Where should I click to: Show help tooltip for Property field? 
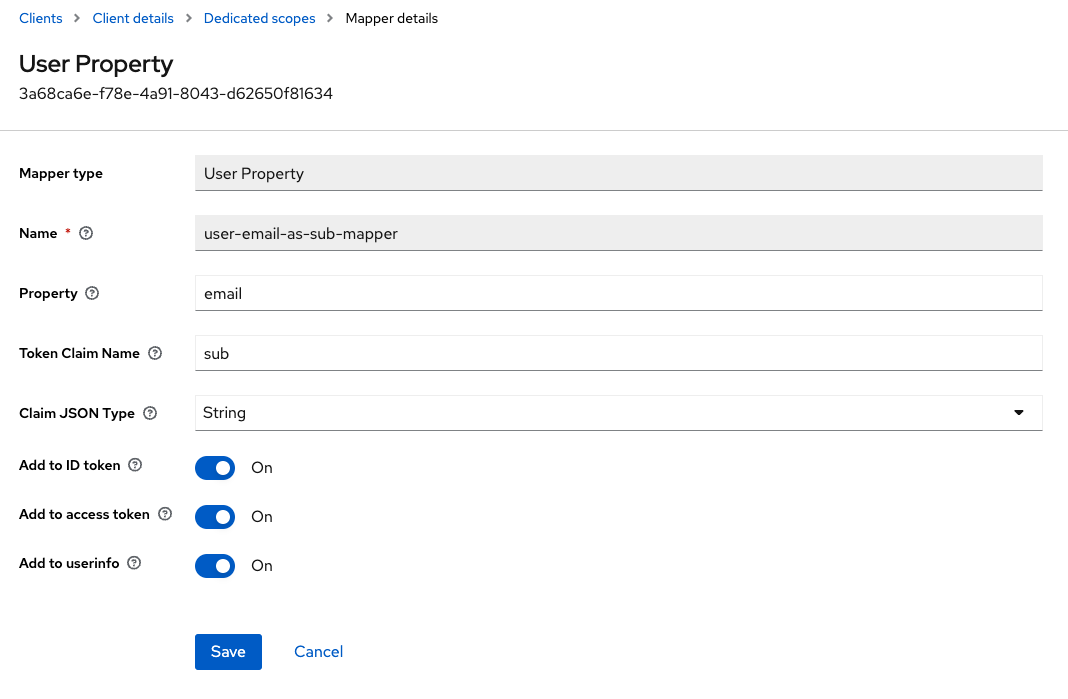tap(92, 293)
